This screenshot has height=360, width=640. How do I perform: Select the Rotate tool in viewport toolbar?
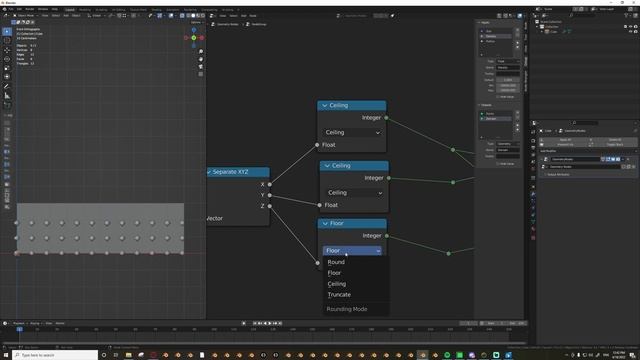(x=7, y=59)
